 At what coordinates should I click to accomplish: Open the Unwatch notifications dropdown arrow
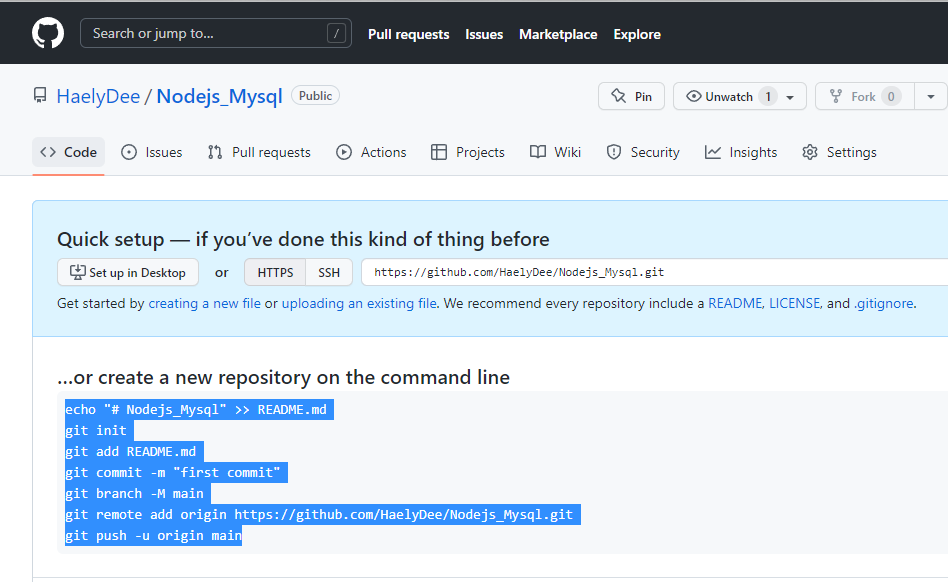tap(790, 97)
